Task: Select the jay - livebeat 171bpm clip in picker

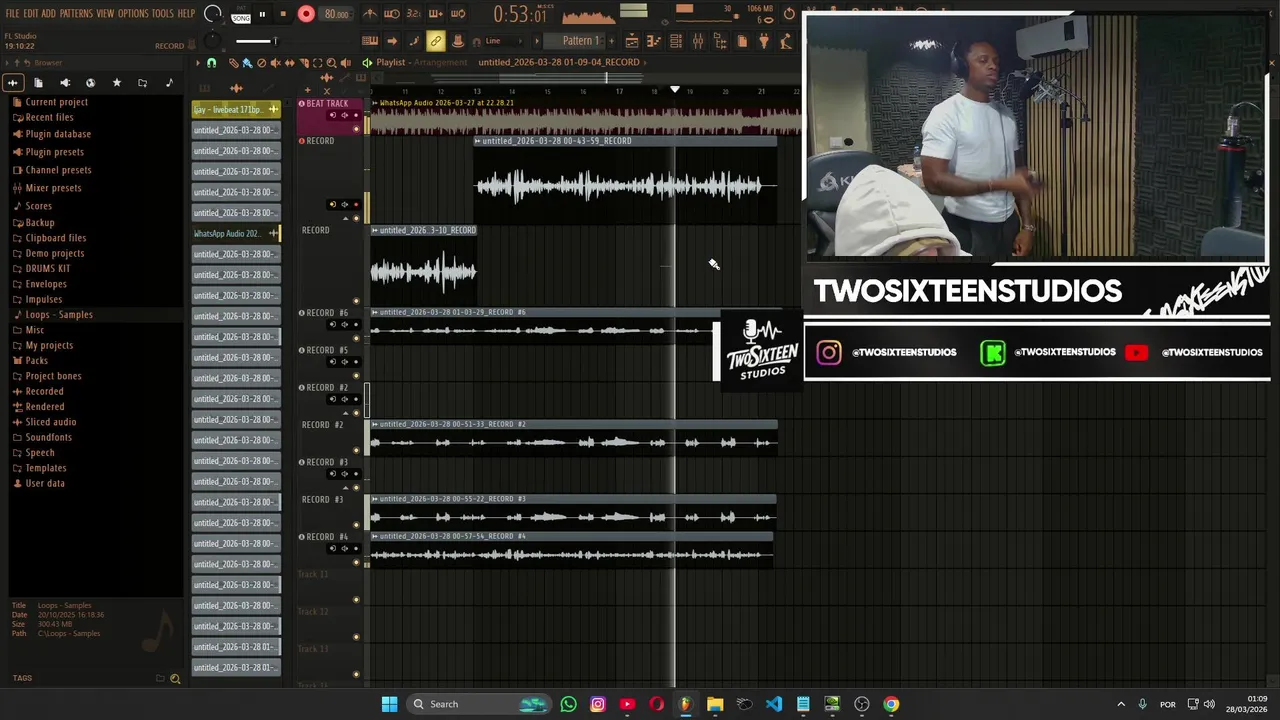Action: [x=236, y=109]
